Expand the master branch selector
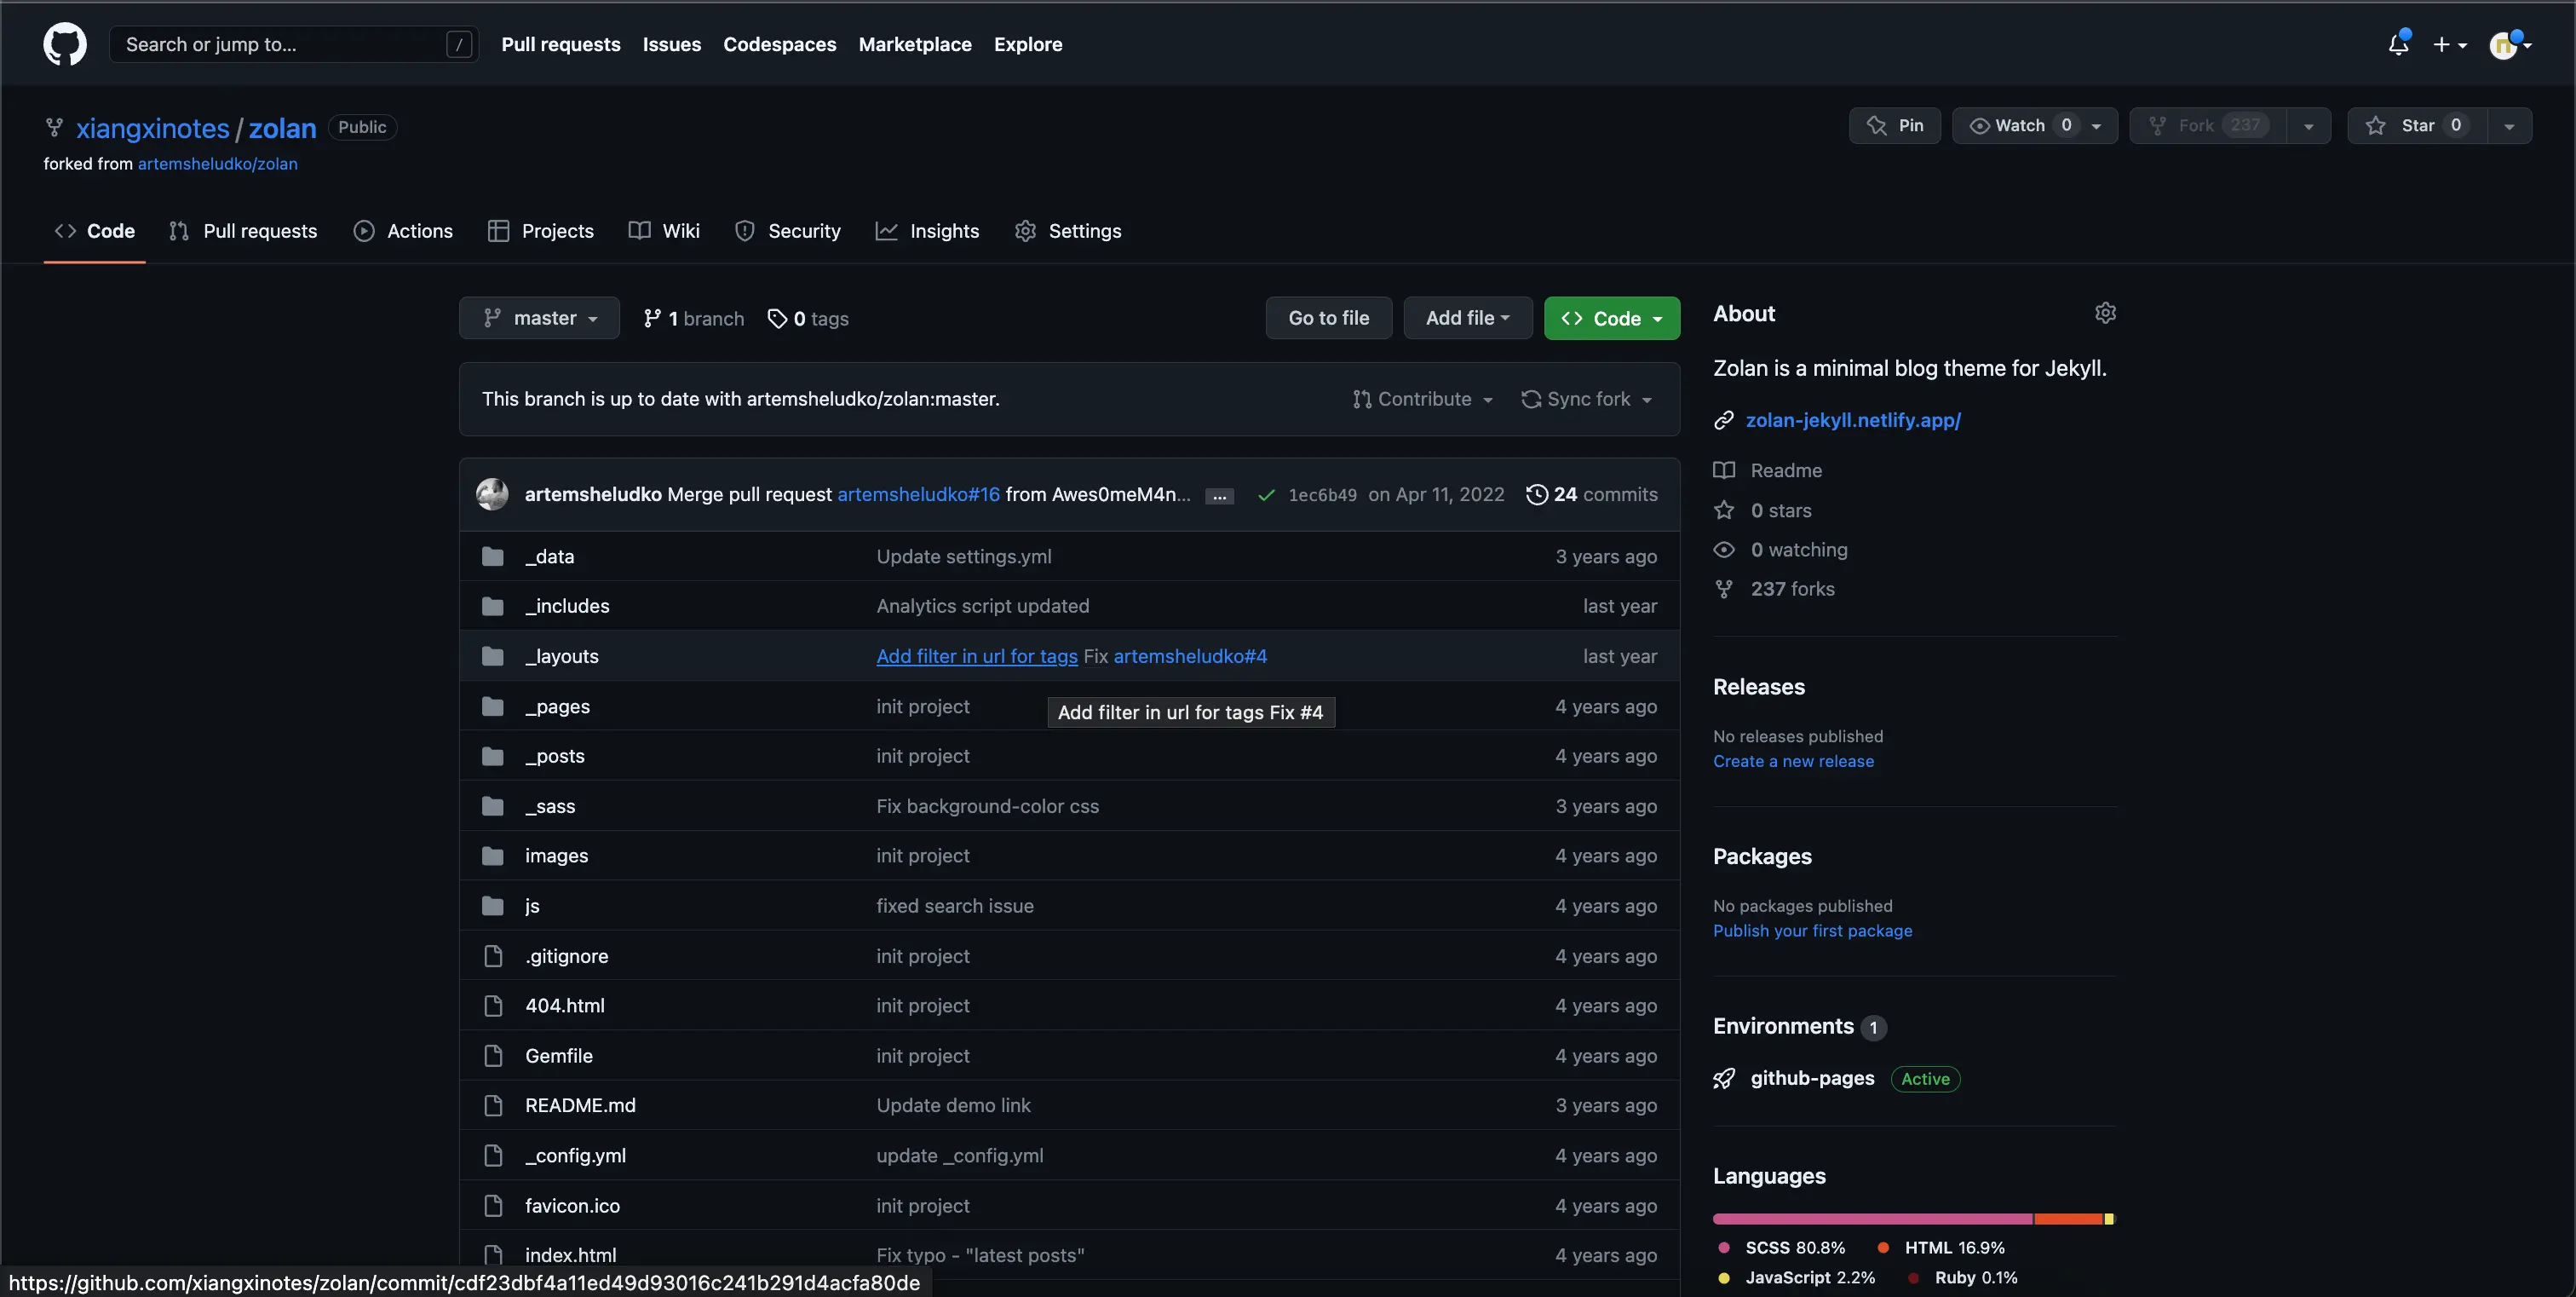2576x1297 pixels. 538,317
